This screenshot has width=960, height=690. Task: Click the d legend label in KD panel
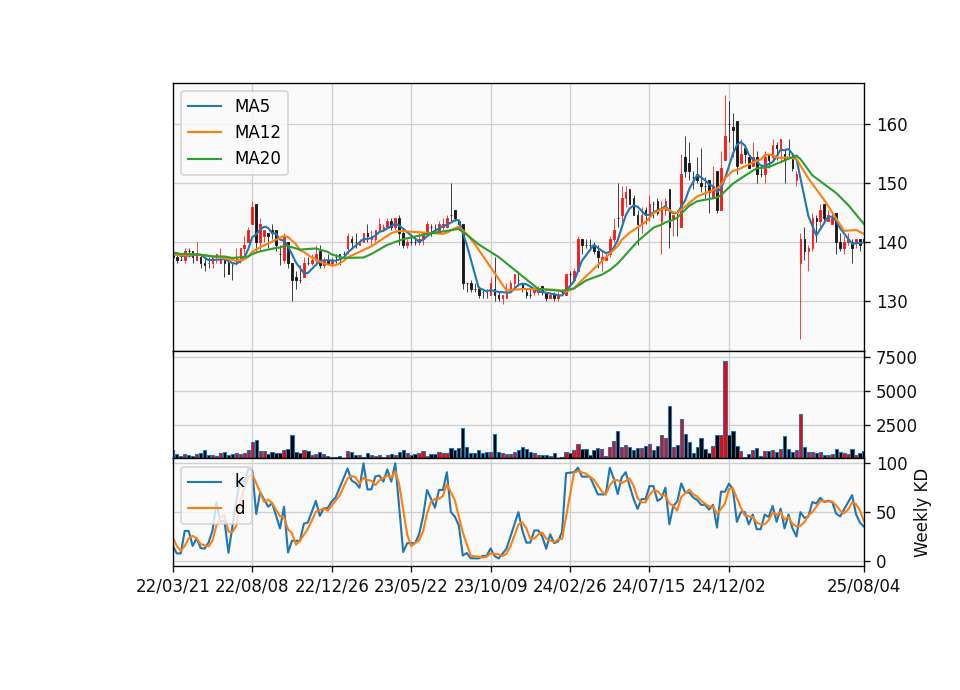pos(240,508)
